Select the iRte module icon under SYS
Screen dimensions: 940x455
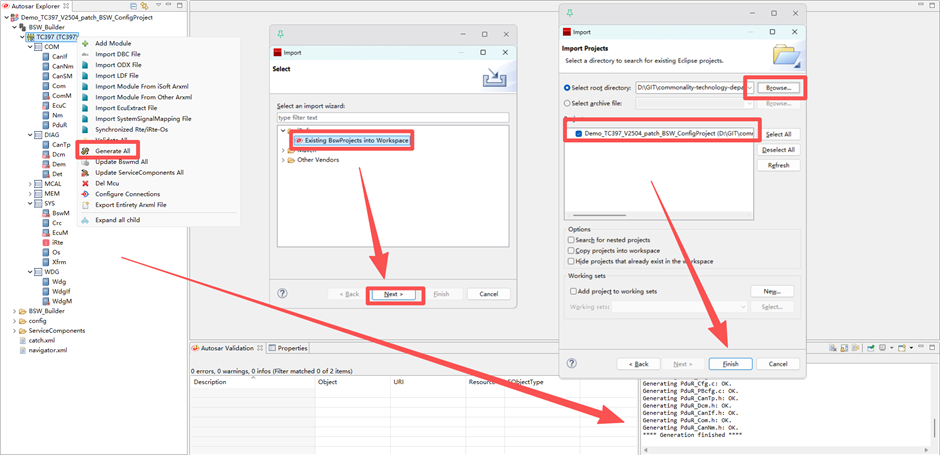tap(46, 243)
